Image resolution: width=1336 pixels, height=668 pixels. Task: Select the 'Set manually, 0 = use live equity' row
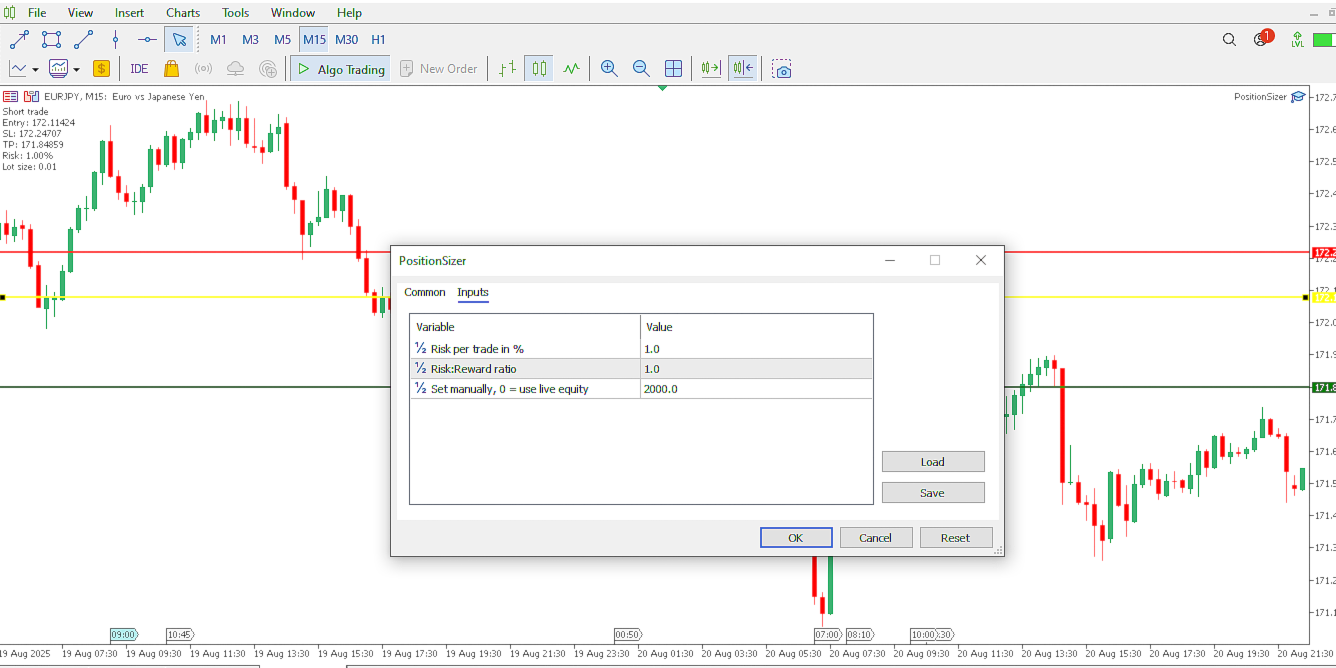click(x=641, y=389)
